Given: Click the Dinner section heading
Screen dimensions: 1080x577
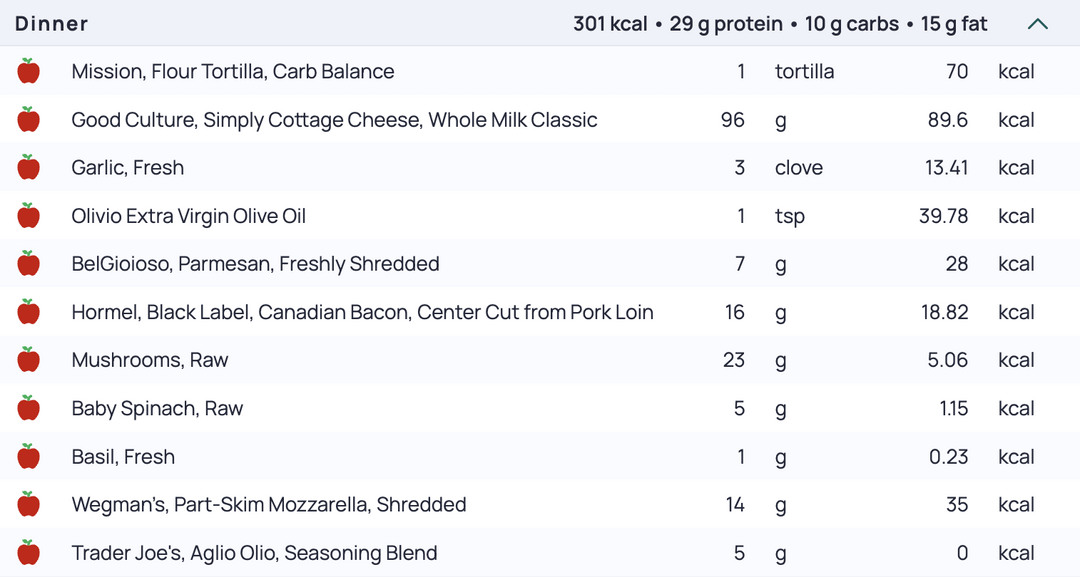Looking at the screenshot, I should point(52,24).
